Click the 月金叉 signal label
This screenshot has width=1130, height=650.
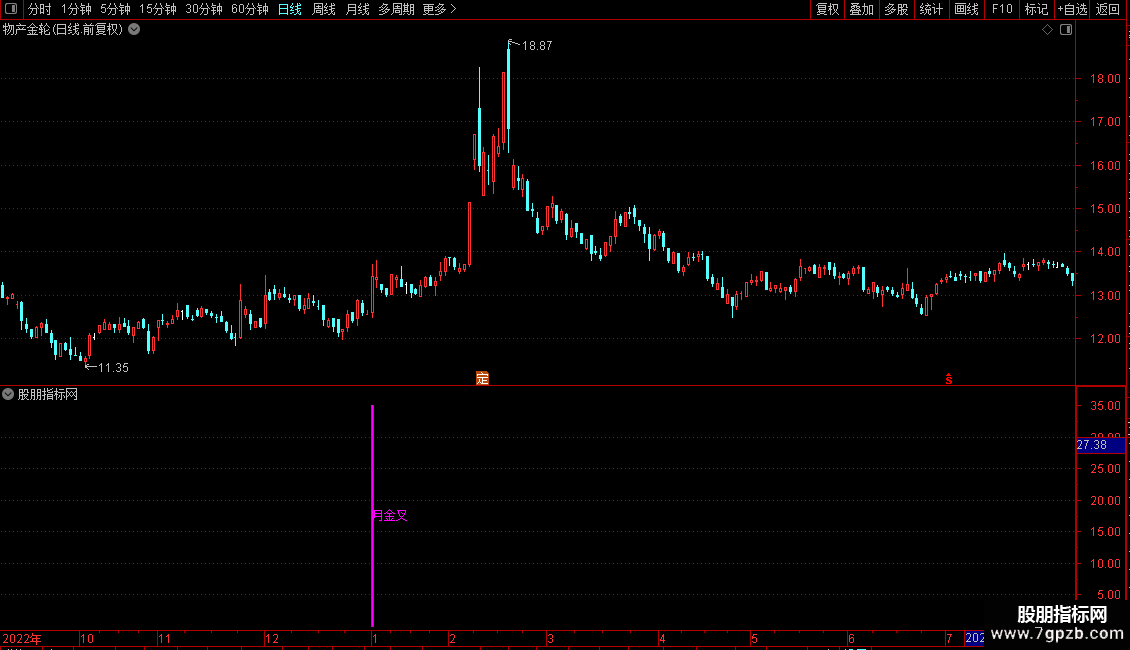390,515
